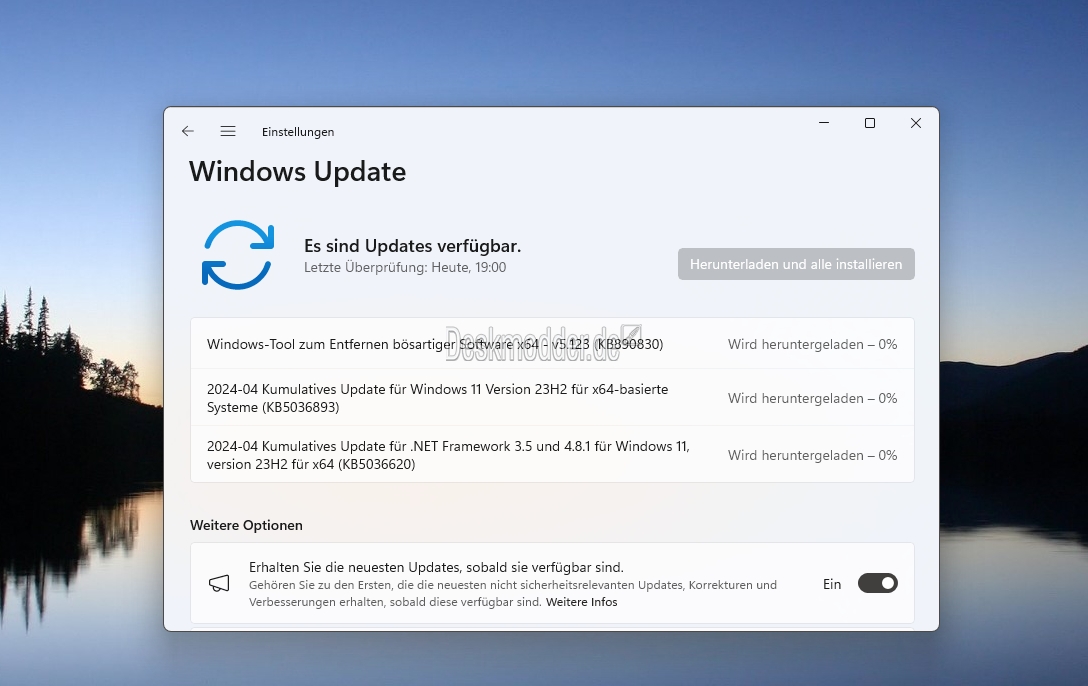Minimize the Einstellungen window
The width and height of the screenshot is (1088, 686).
coord(824,123)
